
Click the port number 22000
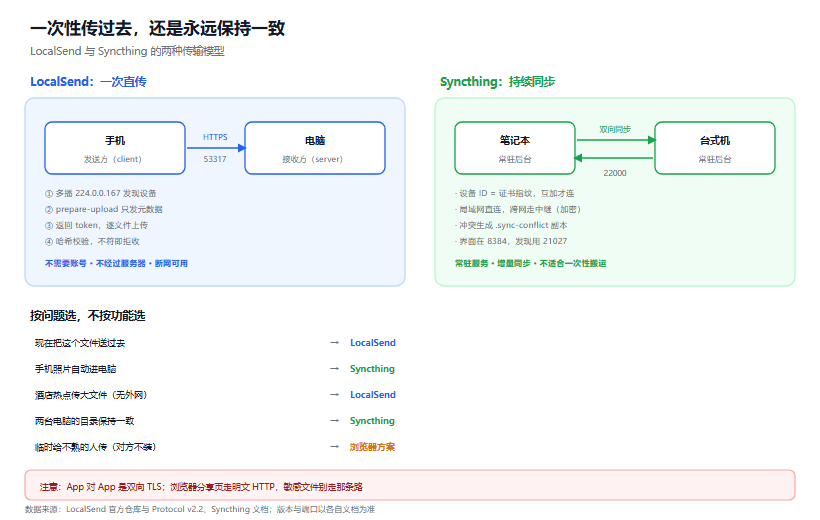tap(615, 173)
